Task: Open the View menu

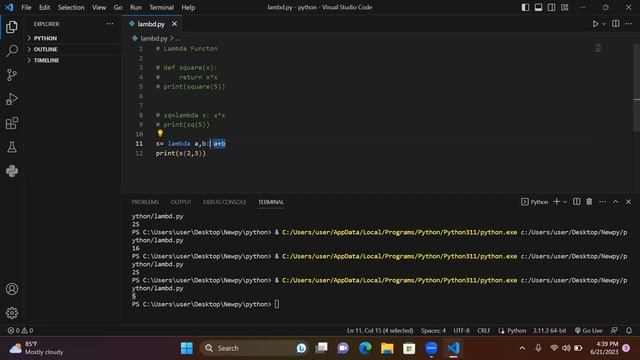Action: point(99,7)
